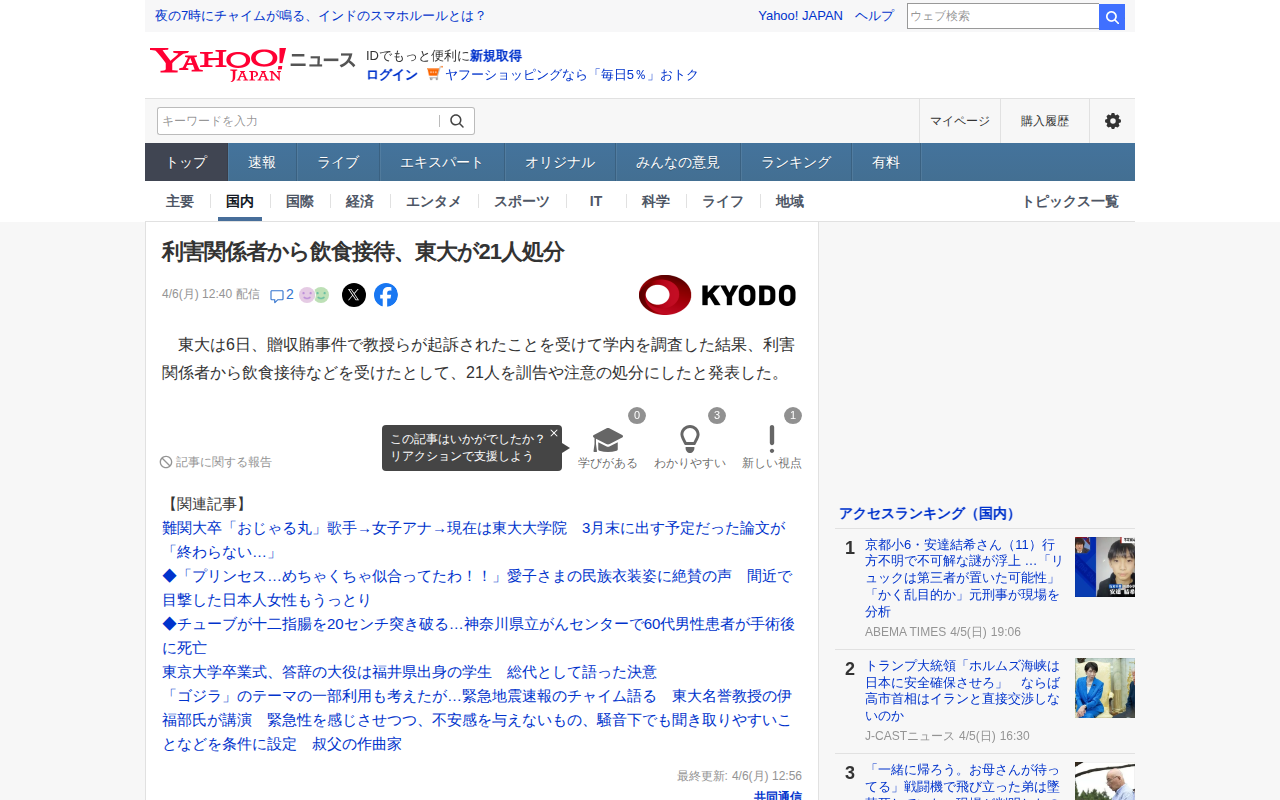
Task: Select the 経済 category tab
Action: point(359,201)
